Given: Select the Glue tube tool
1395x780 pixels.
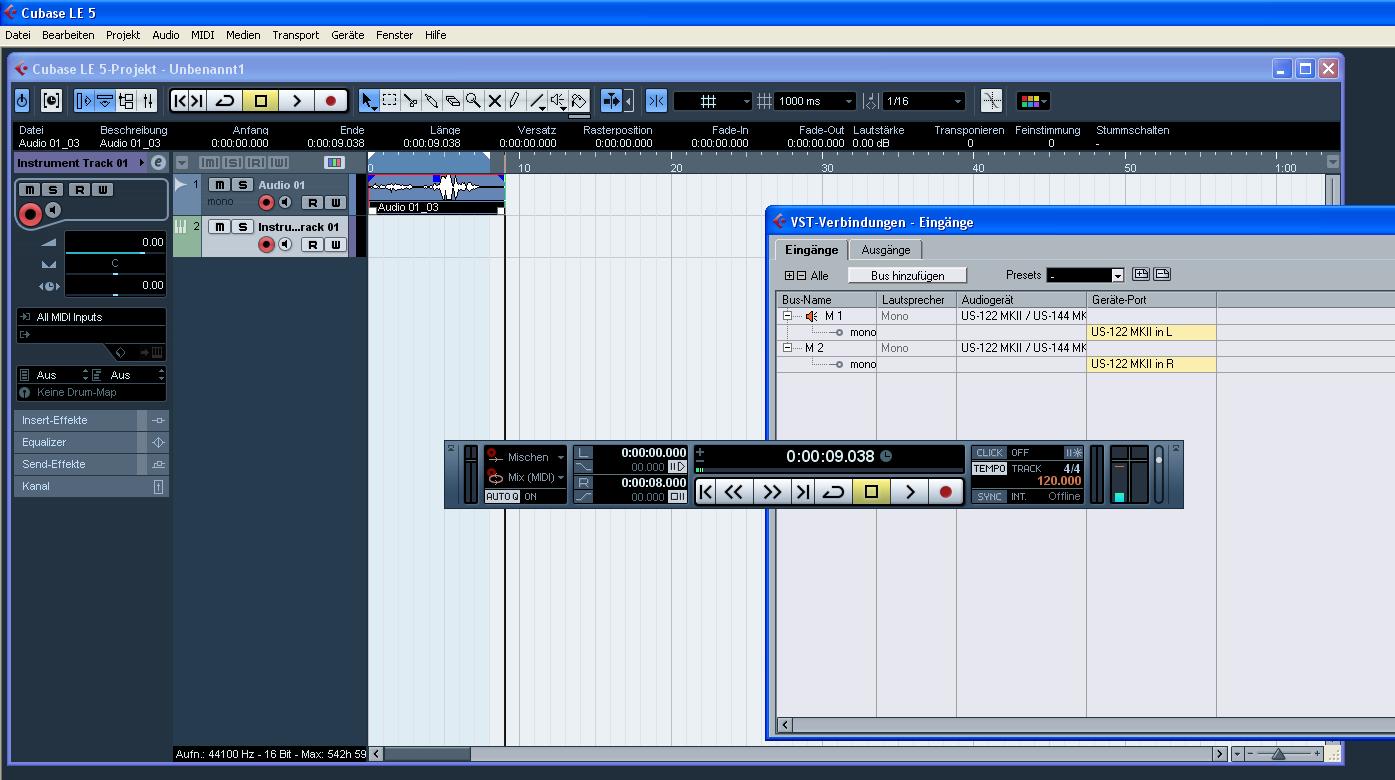Looking at the screenshot, I should [x=431, y=101].
